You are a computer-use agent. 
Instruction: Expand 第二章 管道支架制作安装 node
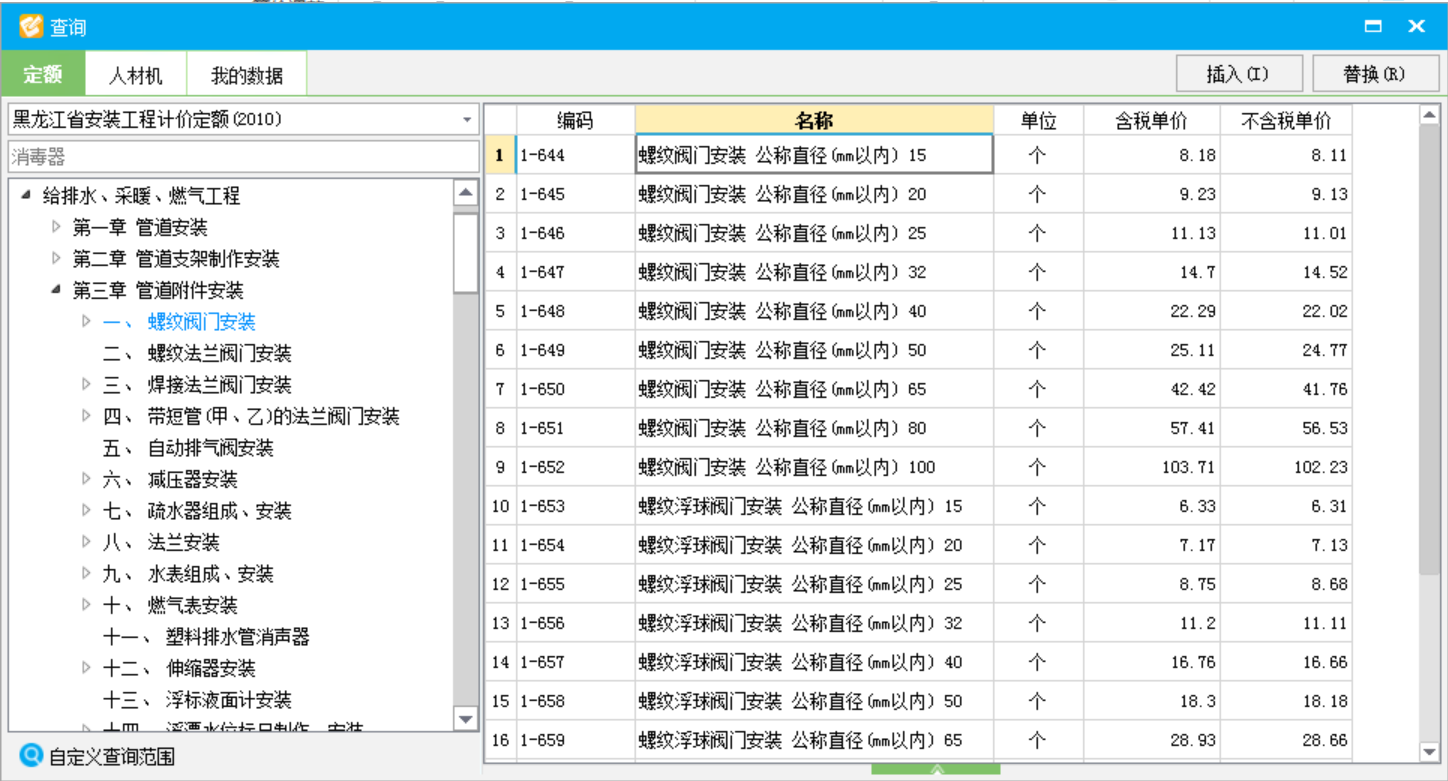[x=56, y=259]
